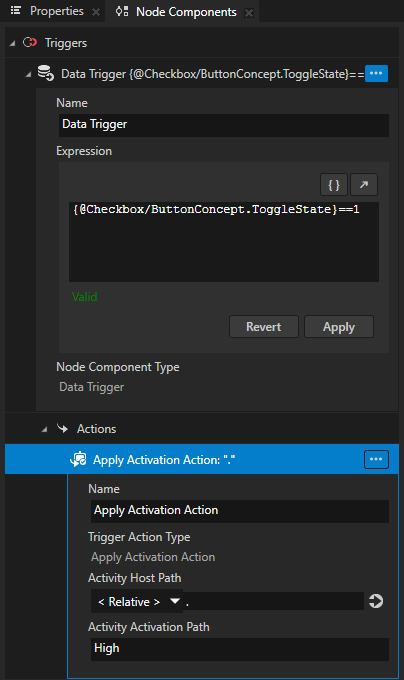Click the Triggers section icon
Viewport: 404px width, 680px height.
tap(30, 42)
